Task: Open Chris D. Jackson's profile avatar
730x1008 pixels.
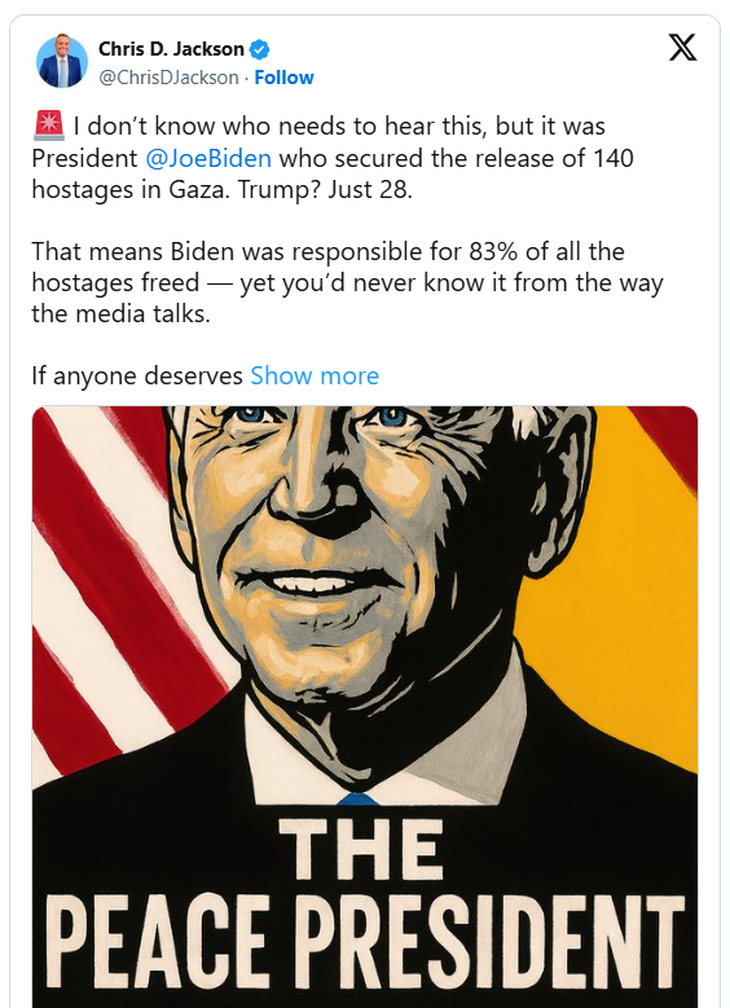Action: click(62, 62)
